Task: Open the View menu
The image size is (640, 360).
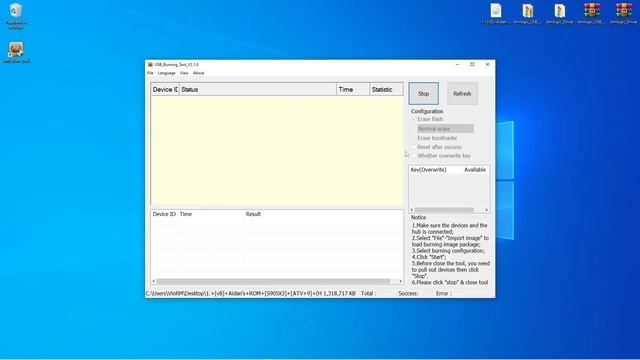Action: click(x=184, y=73)
